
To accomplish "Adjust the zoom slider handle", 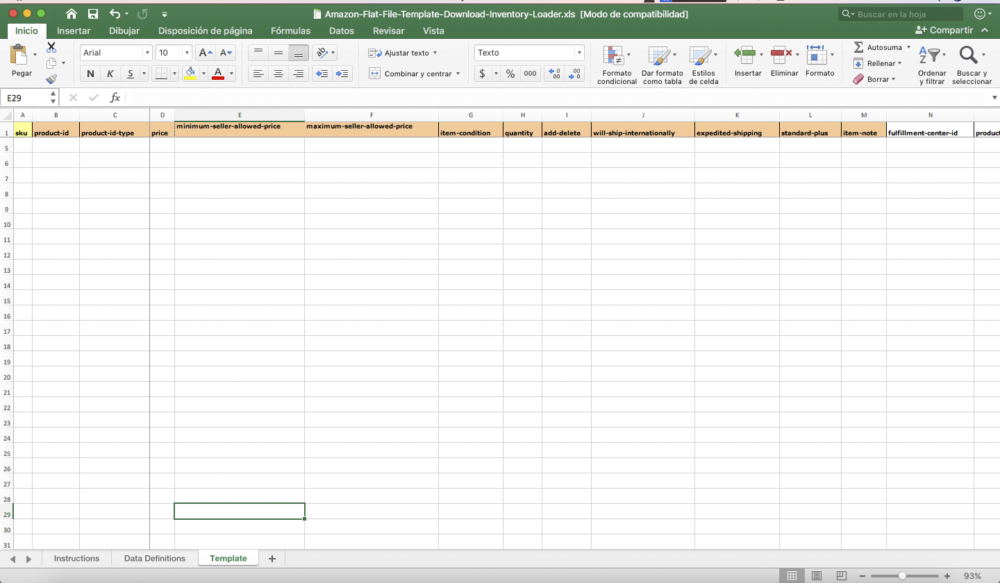I will pos(902,576).
